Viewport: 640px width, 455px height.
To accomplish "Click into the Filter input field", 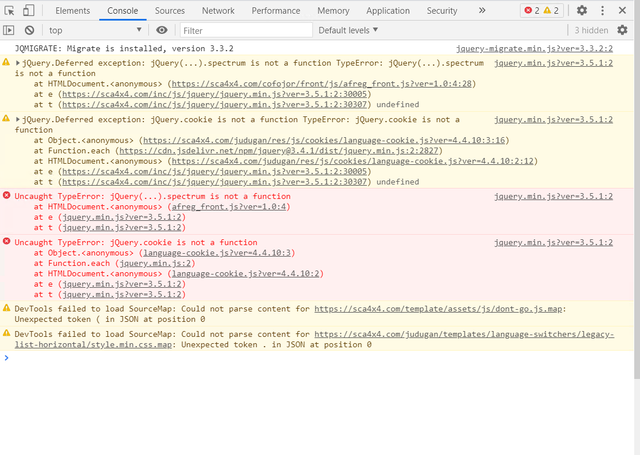I will 246,30.
